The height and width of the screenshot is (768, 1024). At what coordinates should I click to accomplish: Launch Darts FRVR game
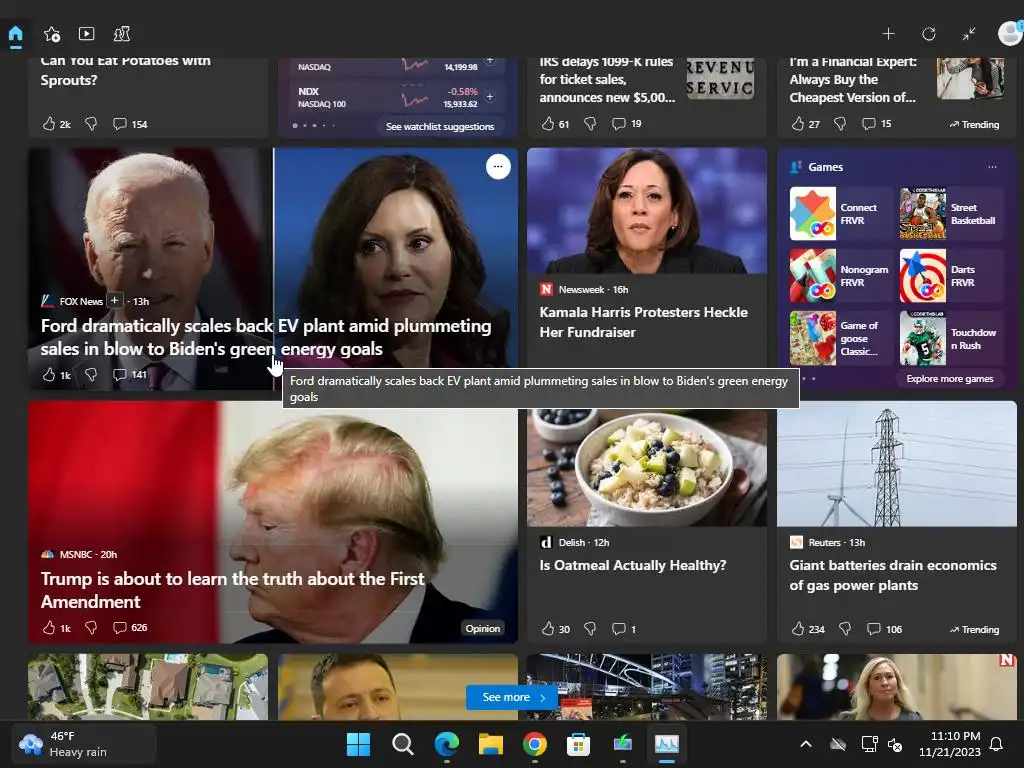click(x=951, y=276)
